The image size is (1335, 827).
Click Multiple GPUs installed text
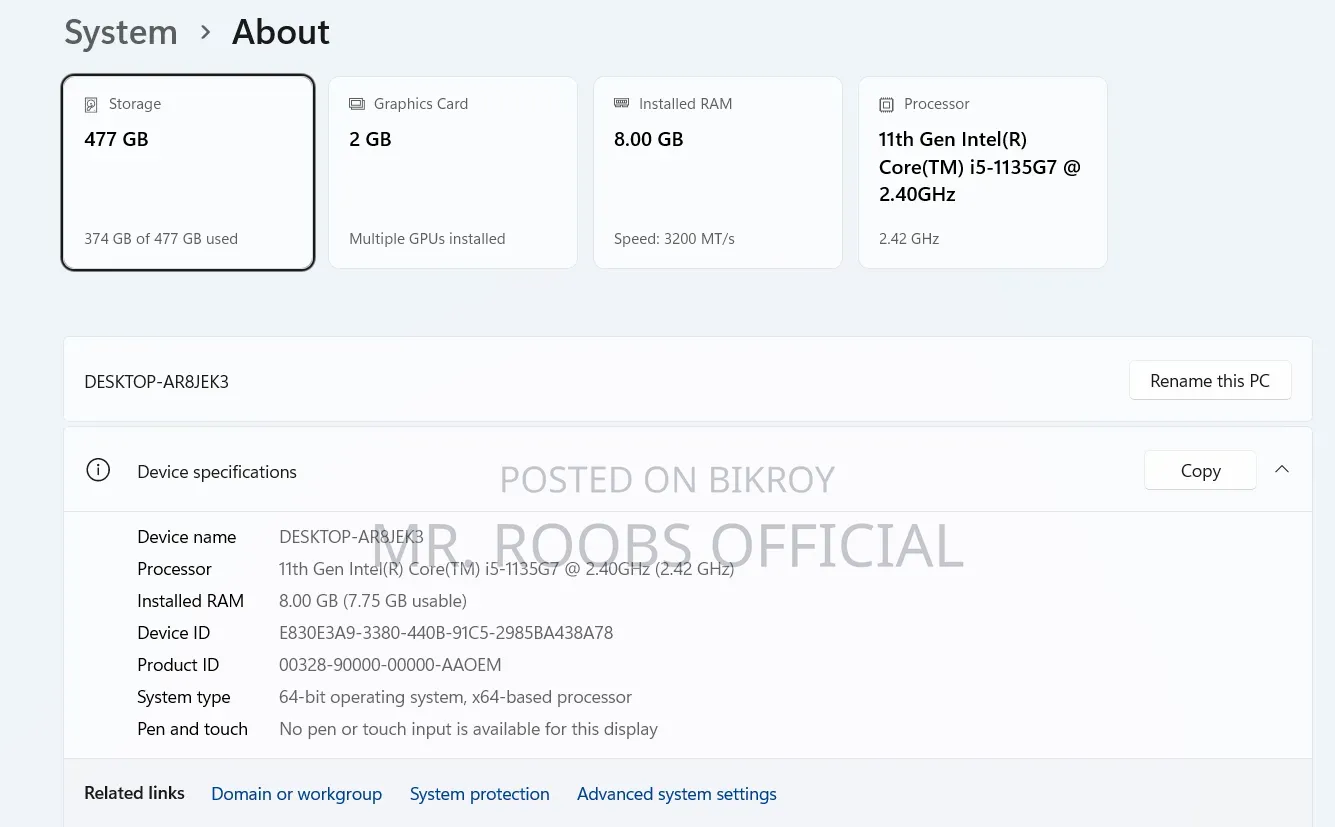pos(427,239)
